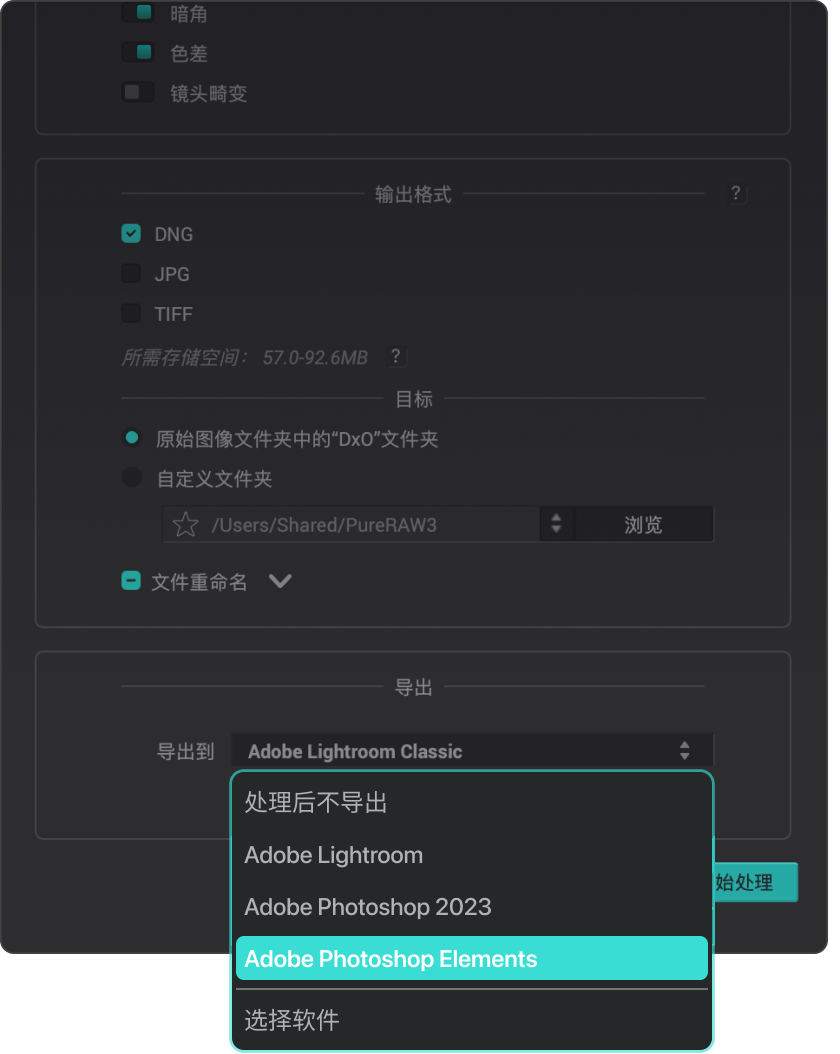
Task: Open the 导出到 Adobe Lightroom Classic dropdown
Action: click(472, 751)
